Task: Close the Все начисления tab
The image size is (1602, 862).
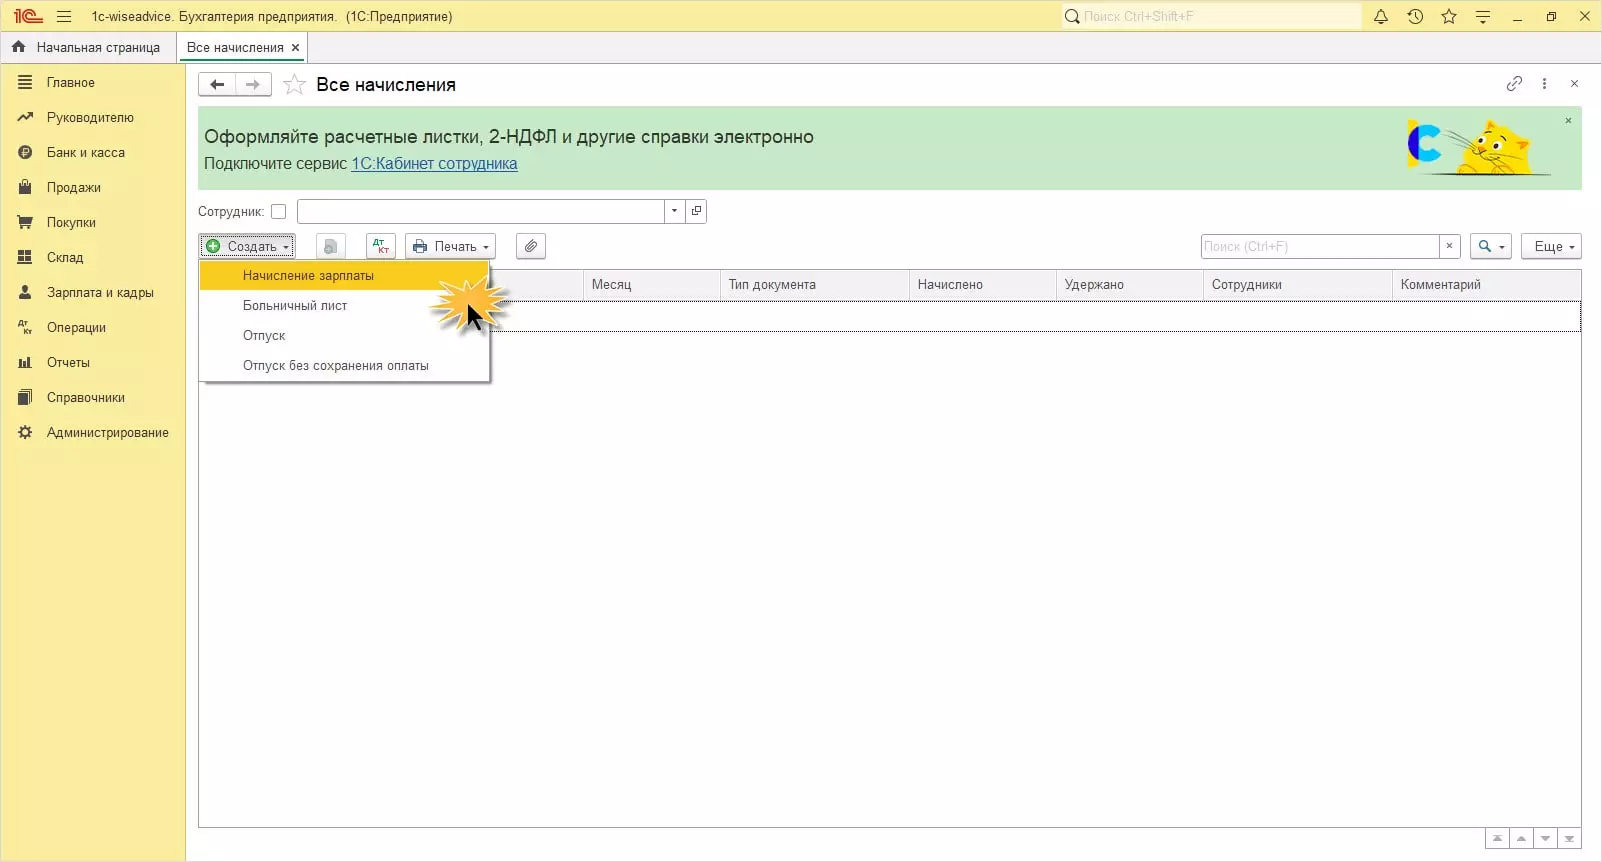Action: (295, 48)
